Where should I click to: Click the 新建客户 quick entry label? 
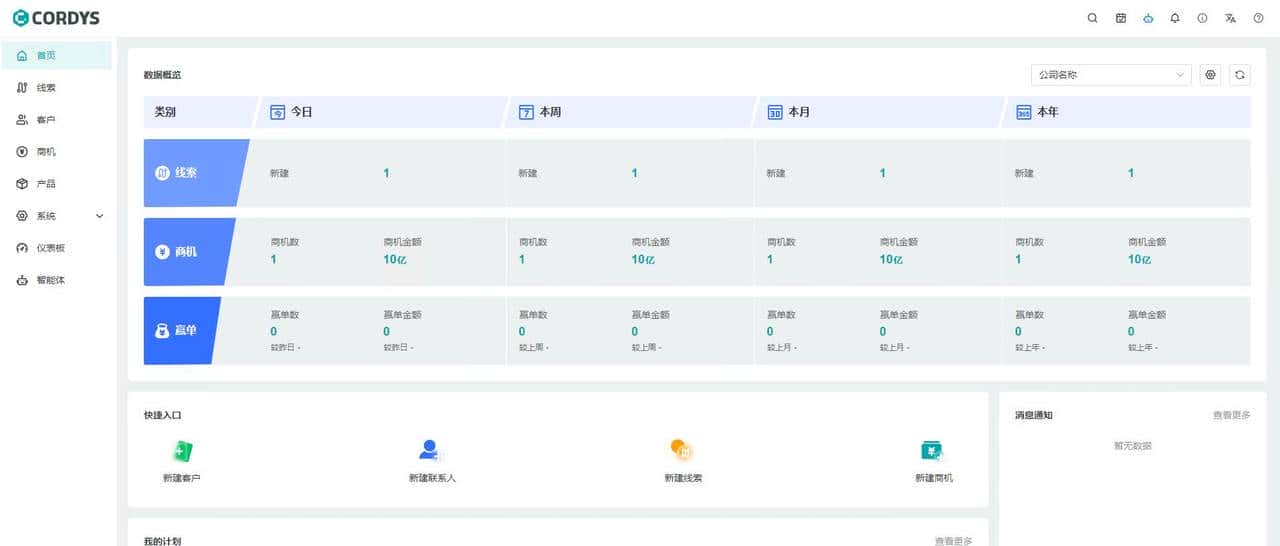[182, 478]
